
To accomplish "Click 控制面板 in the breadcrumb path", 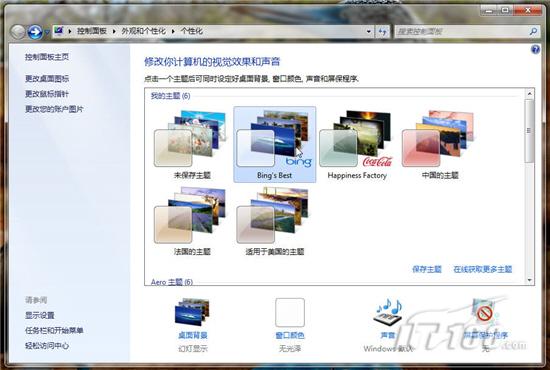I will click(92, 31).
